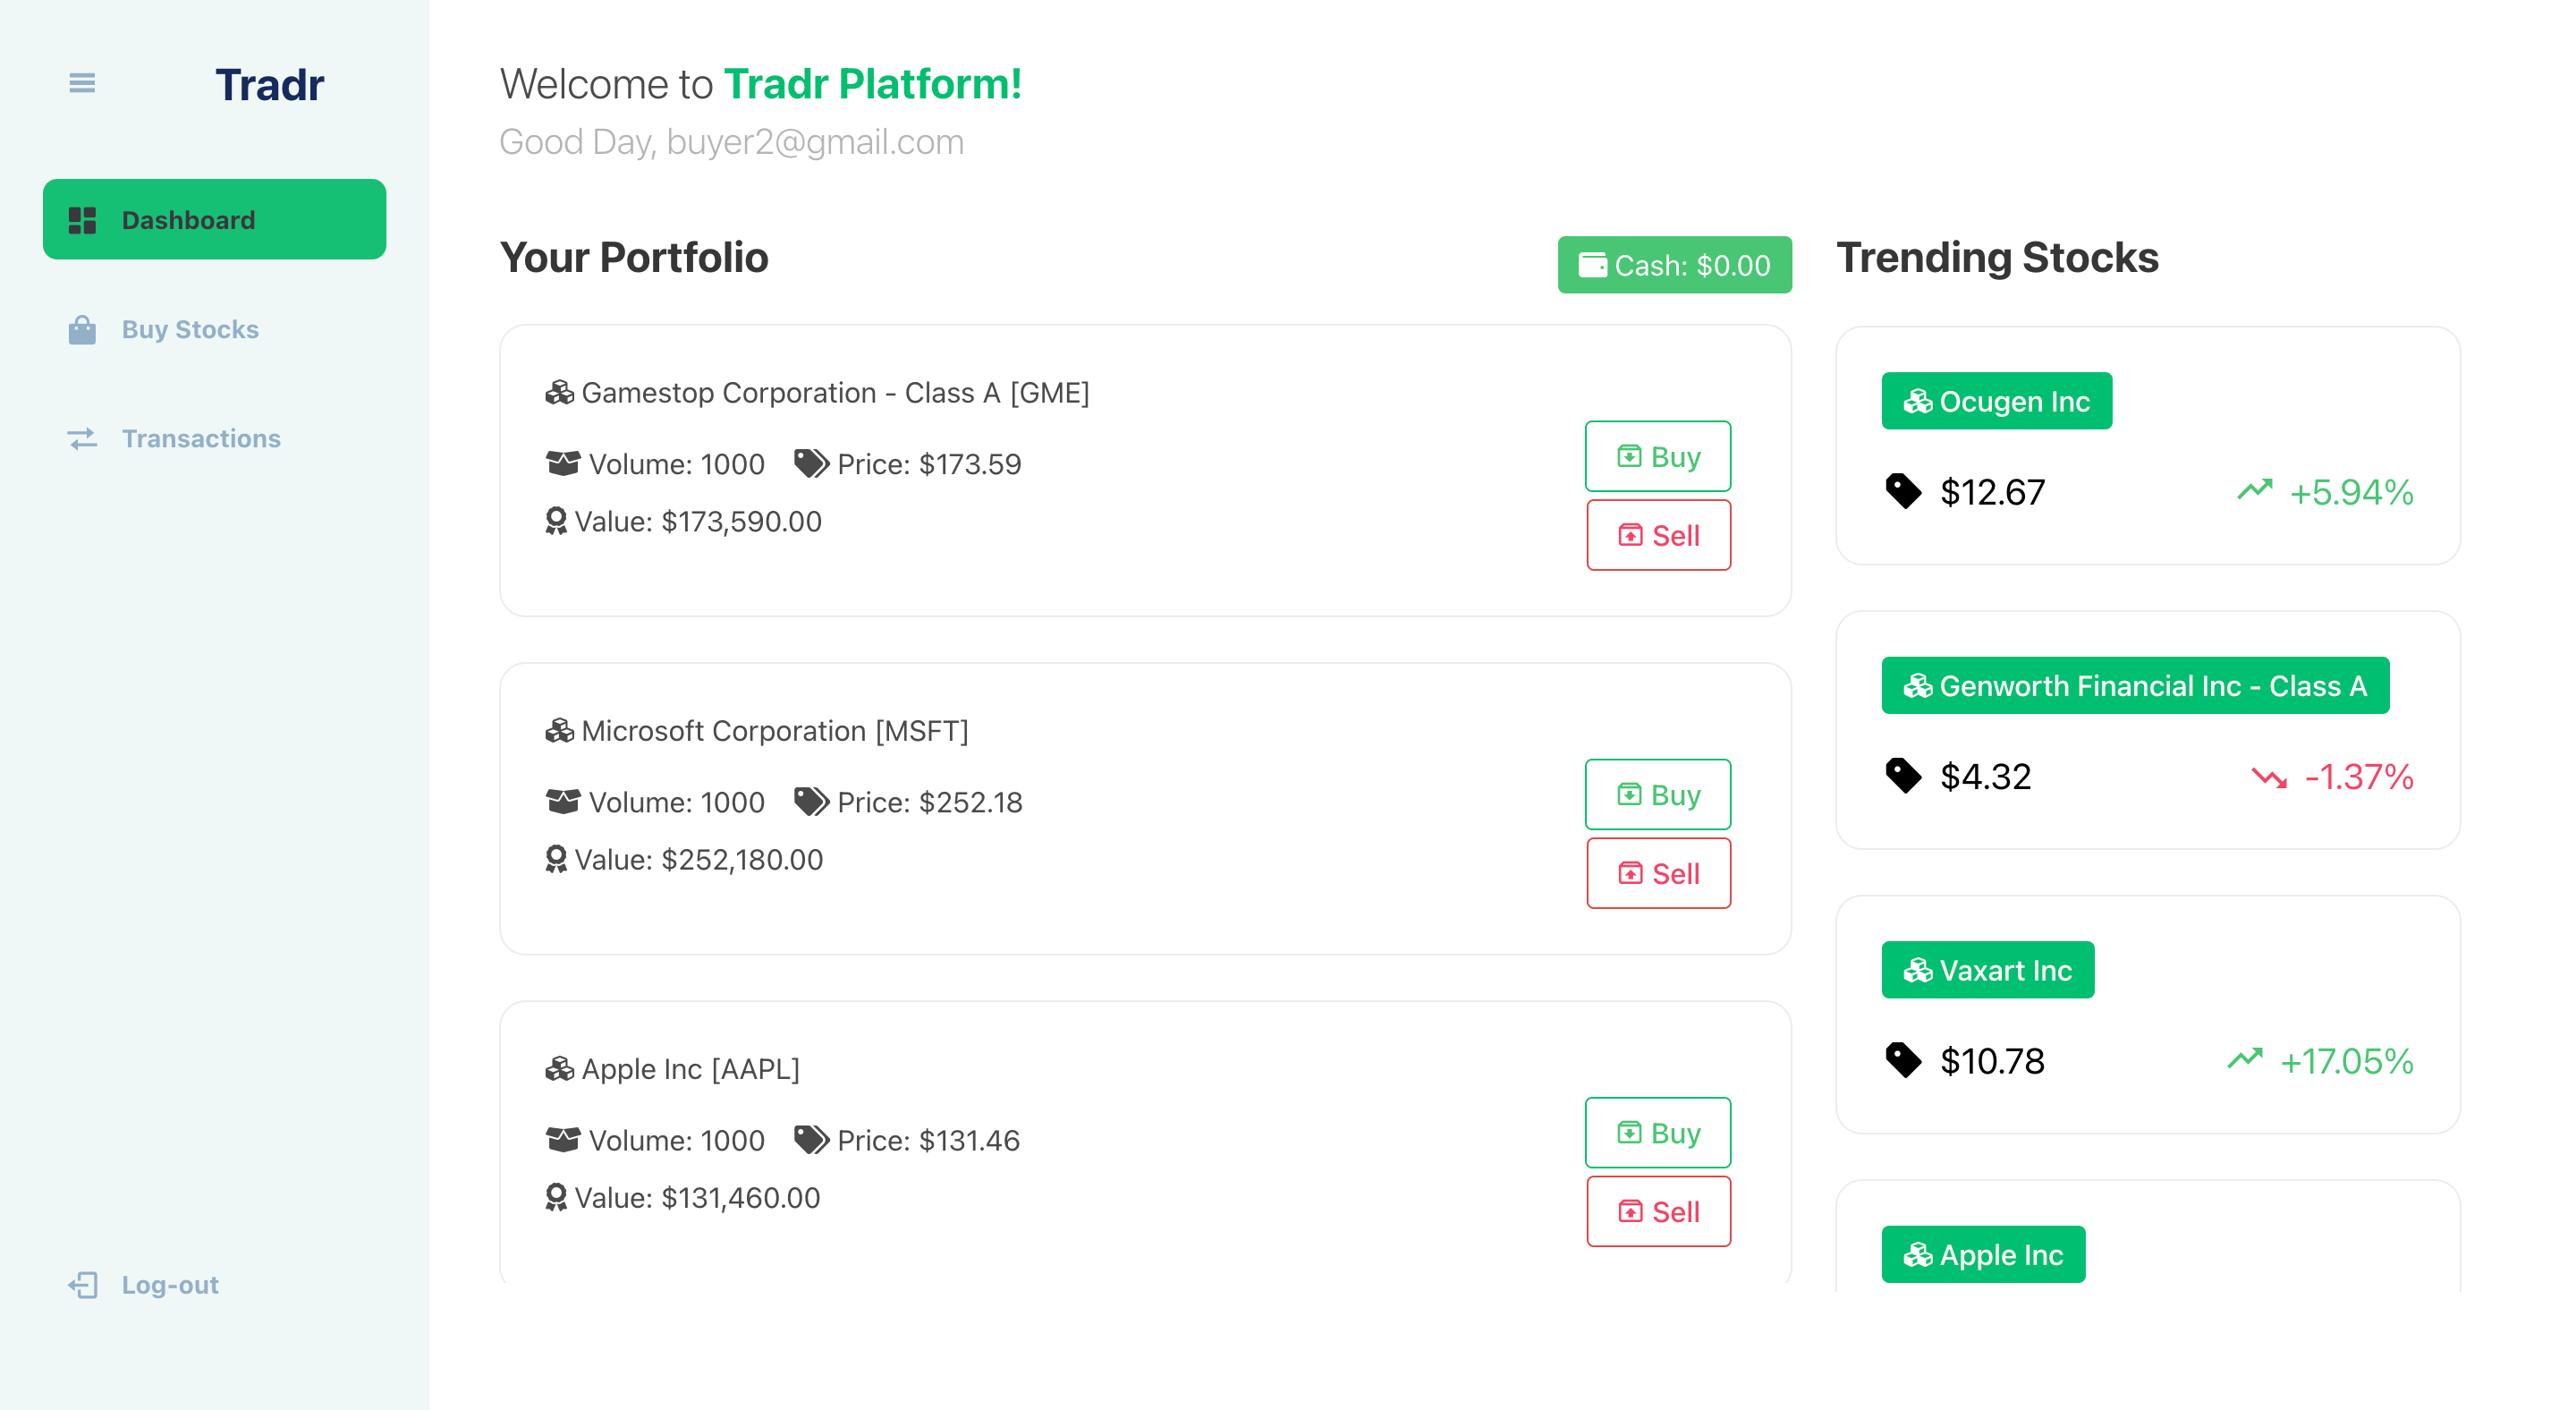The height and width of the screenshot is (1410, 2576).
Task: Click the upward trend icon next to +5.94%
Action: click(2254, 490)
